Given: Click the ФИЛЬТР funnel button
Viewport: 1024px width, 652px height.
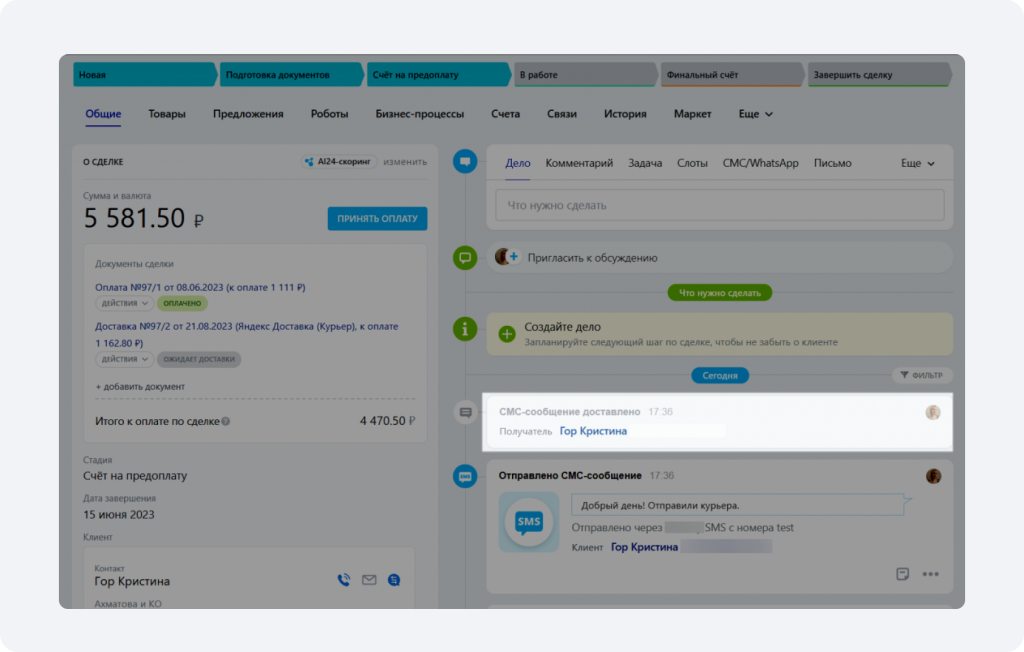Looking at the screenshot, I should pos(921,375).
